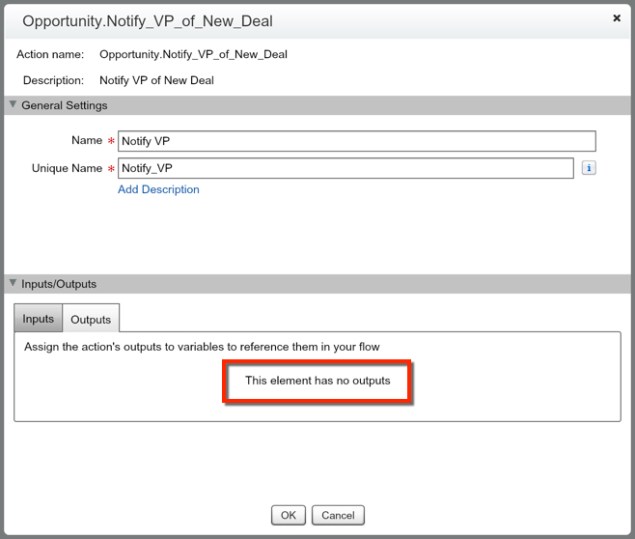This screenshot has width=635, height=539.
Task: Collapse the Inputs/Outputs section triangle
Action: (x=13, y=283)
